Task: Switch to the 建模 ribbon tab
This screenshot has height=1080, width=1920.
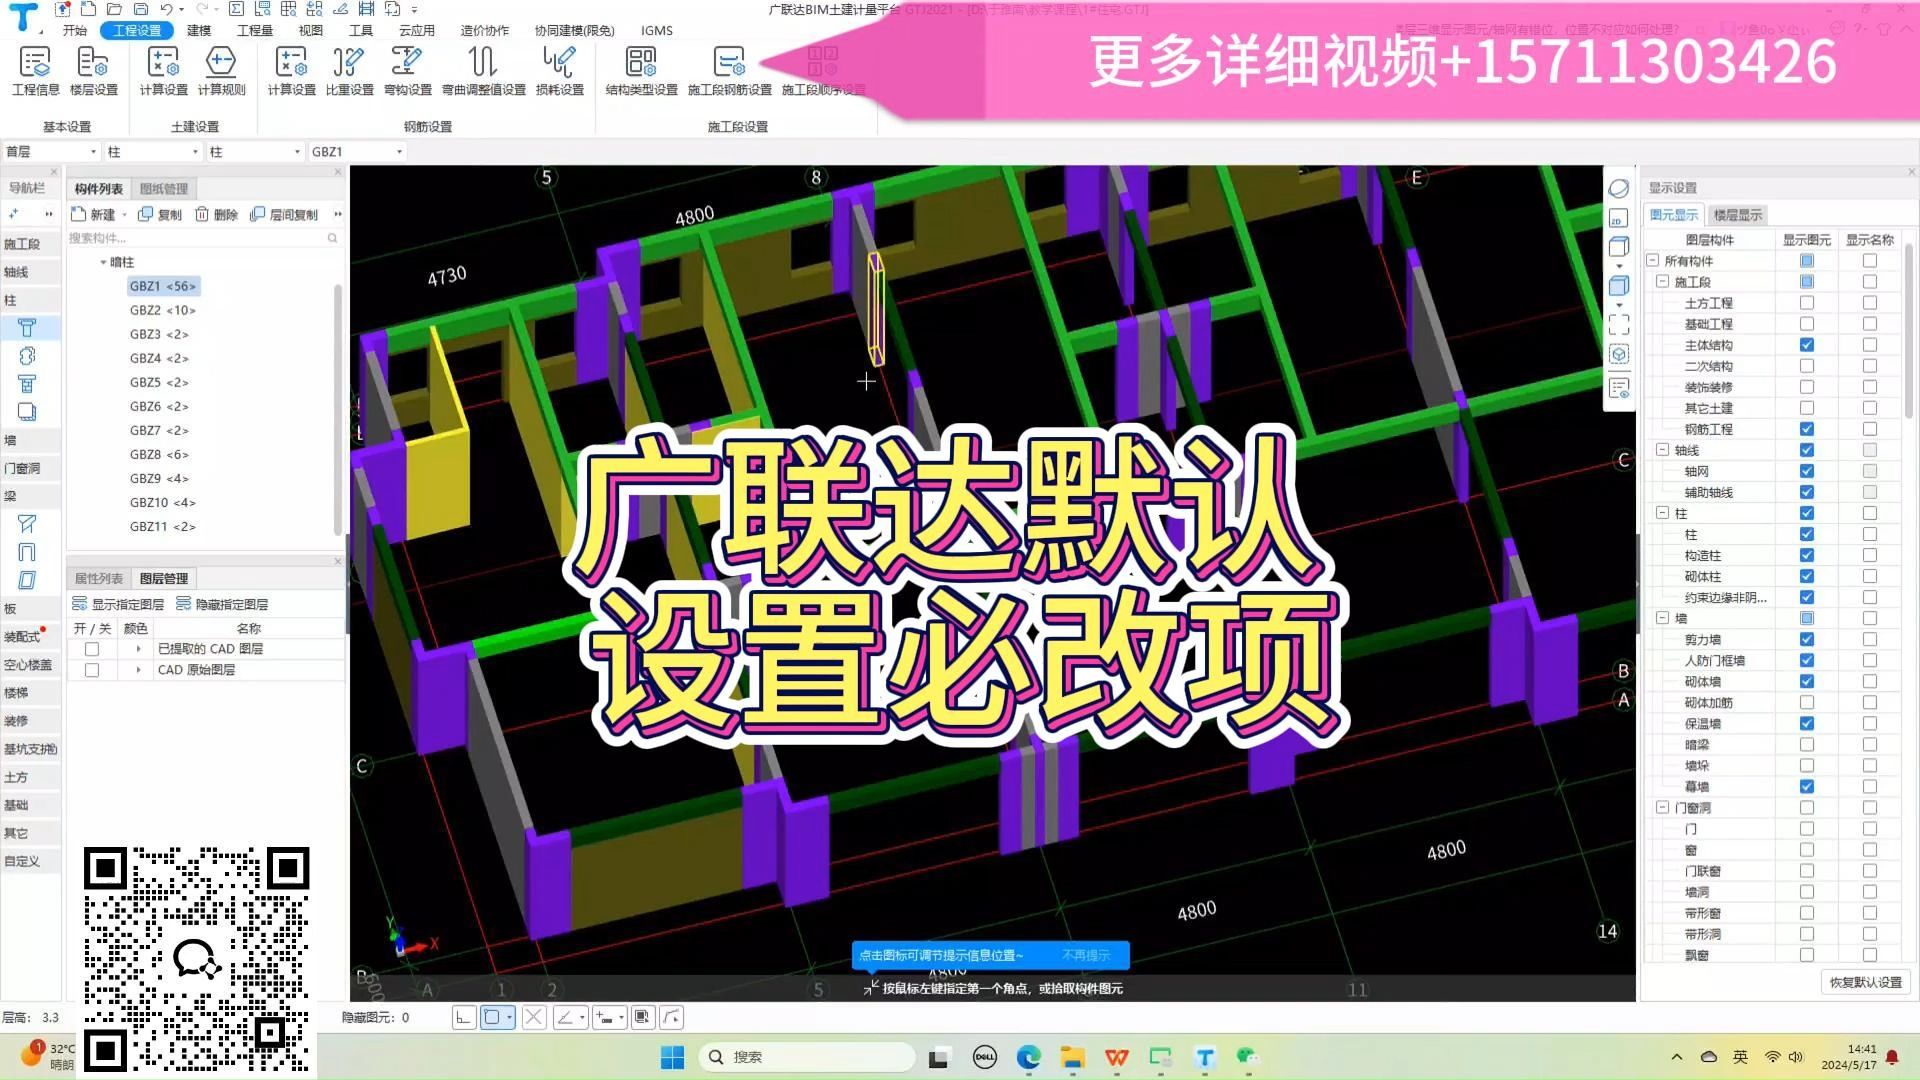Action: pos(197,30)
